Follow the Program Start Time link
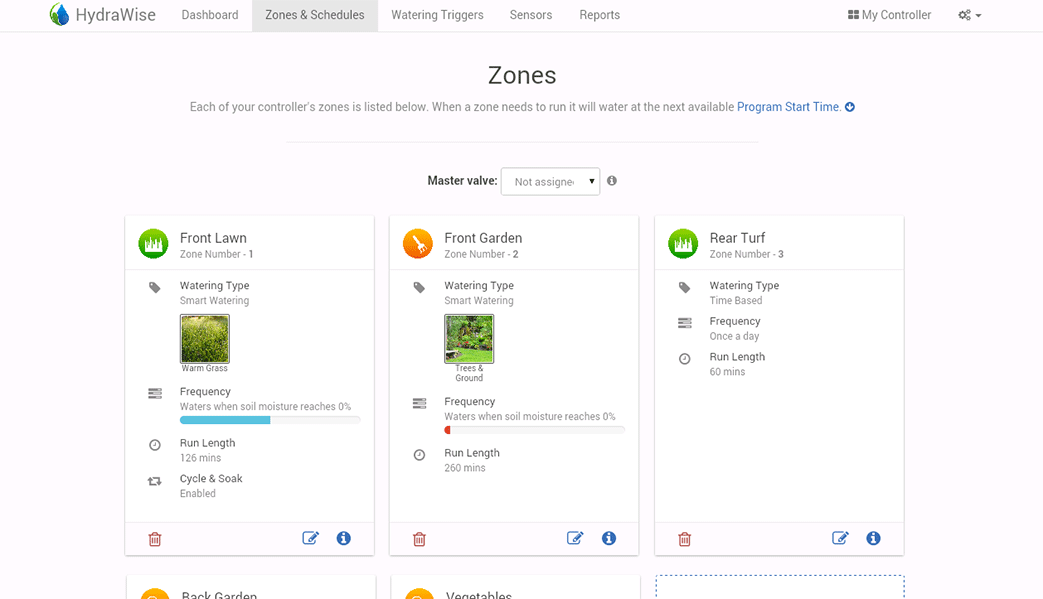 click(x=788, y=107)
